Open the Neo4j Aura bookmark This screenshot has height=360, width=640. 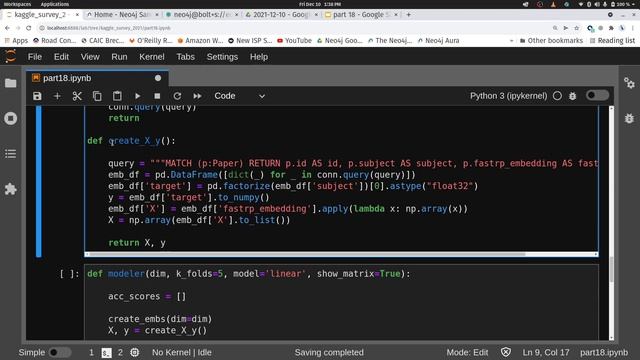tap(438, 40)
